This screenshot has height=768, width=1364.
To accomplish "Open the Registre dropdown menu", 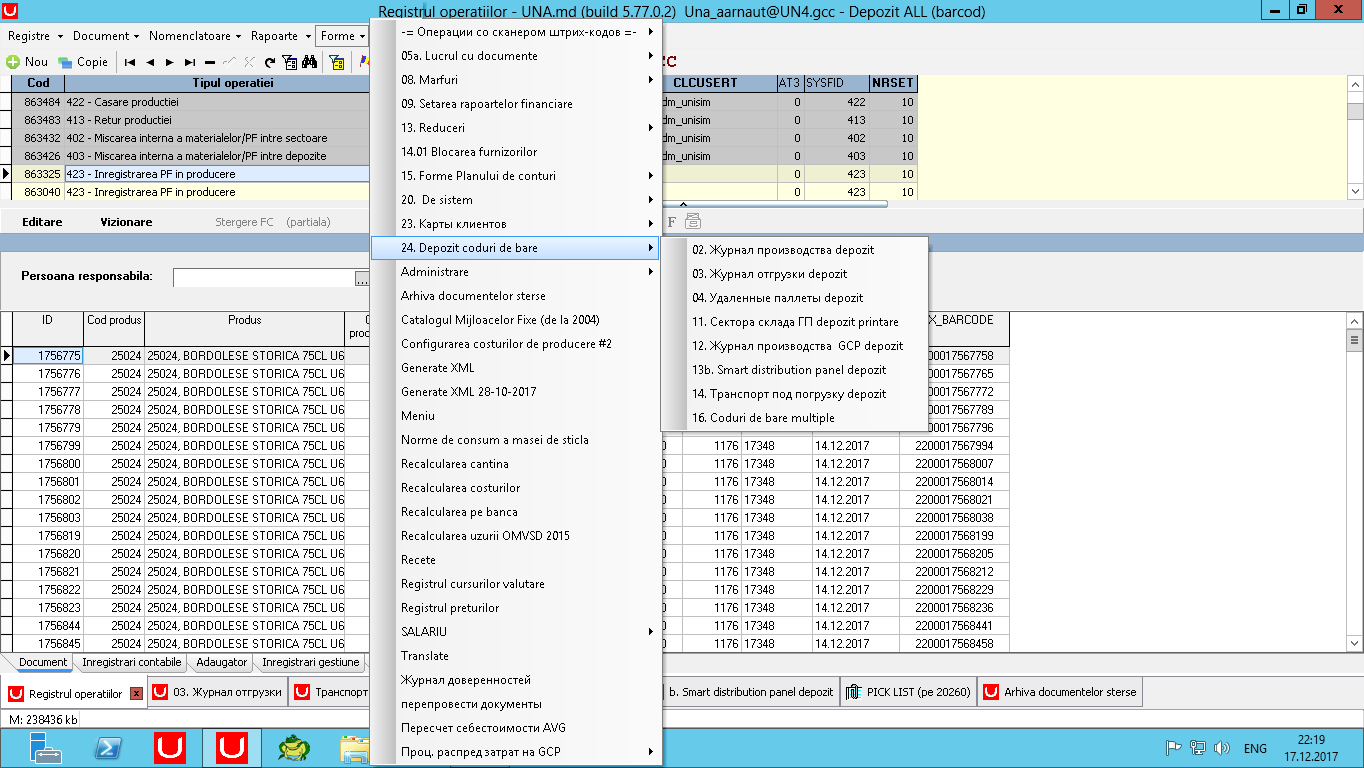I will (33, 36).
